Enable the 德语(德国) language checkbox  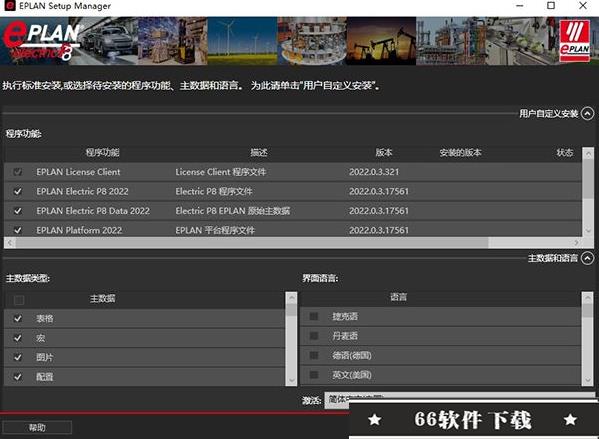(x=314, y=355)
